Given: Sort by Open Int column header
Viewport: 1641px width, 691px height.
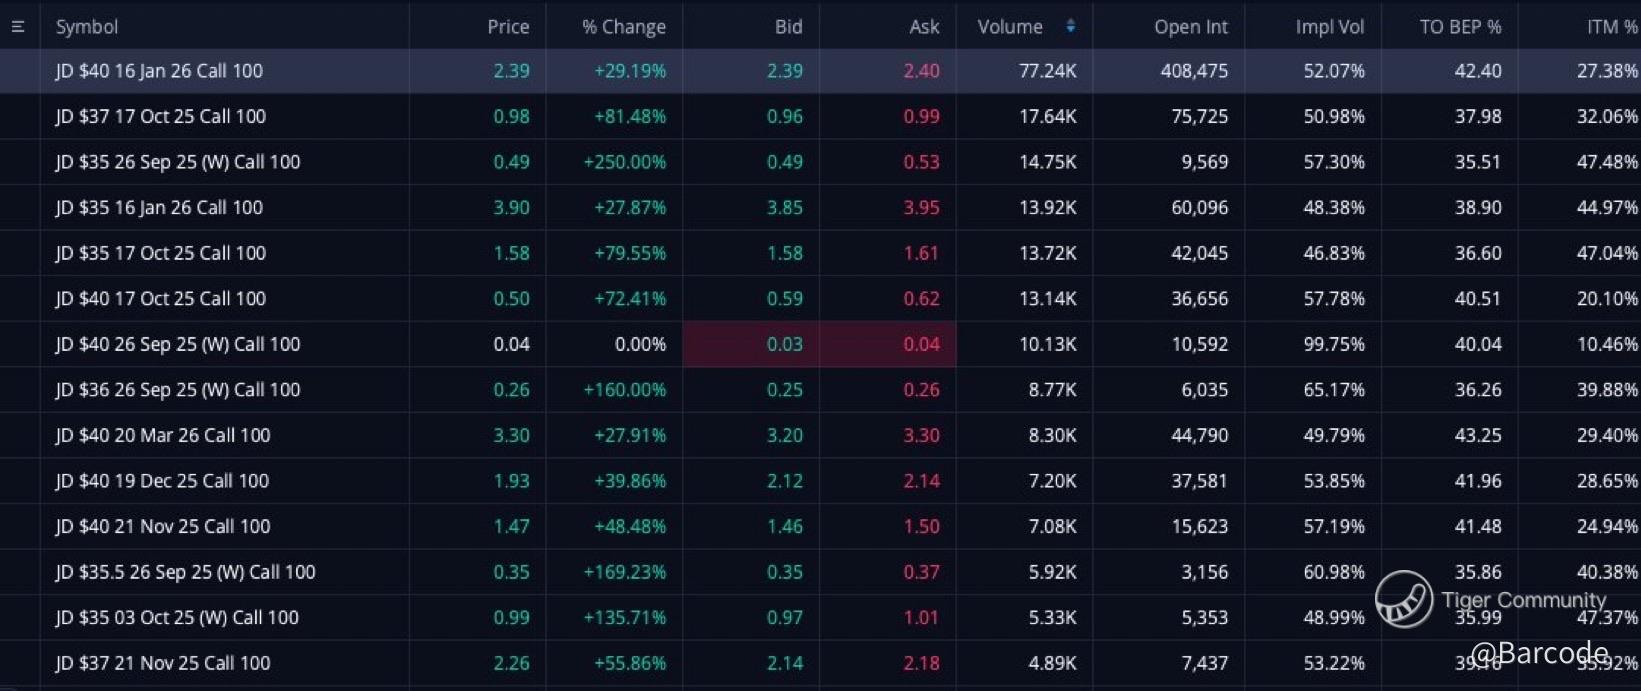Looking at the screenshot, I should (1190, 27).
